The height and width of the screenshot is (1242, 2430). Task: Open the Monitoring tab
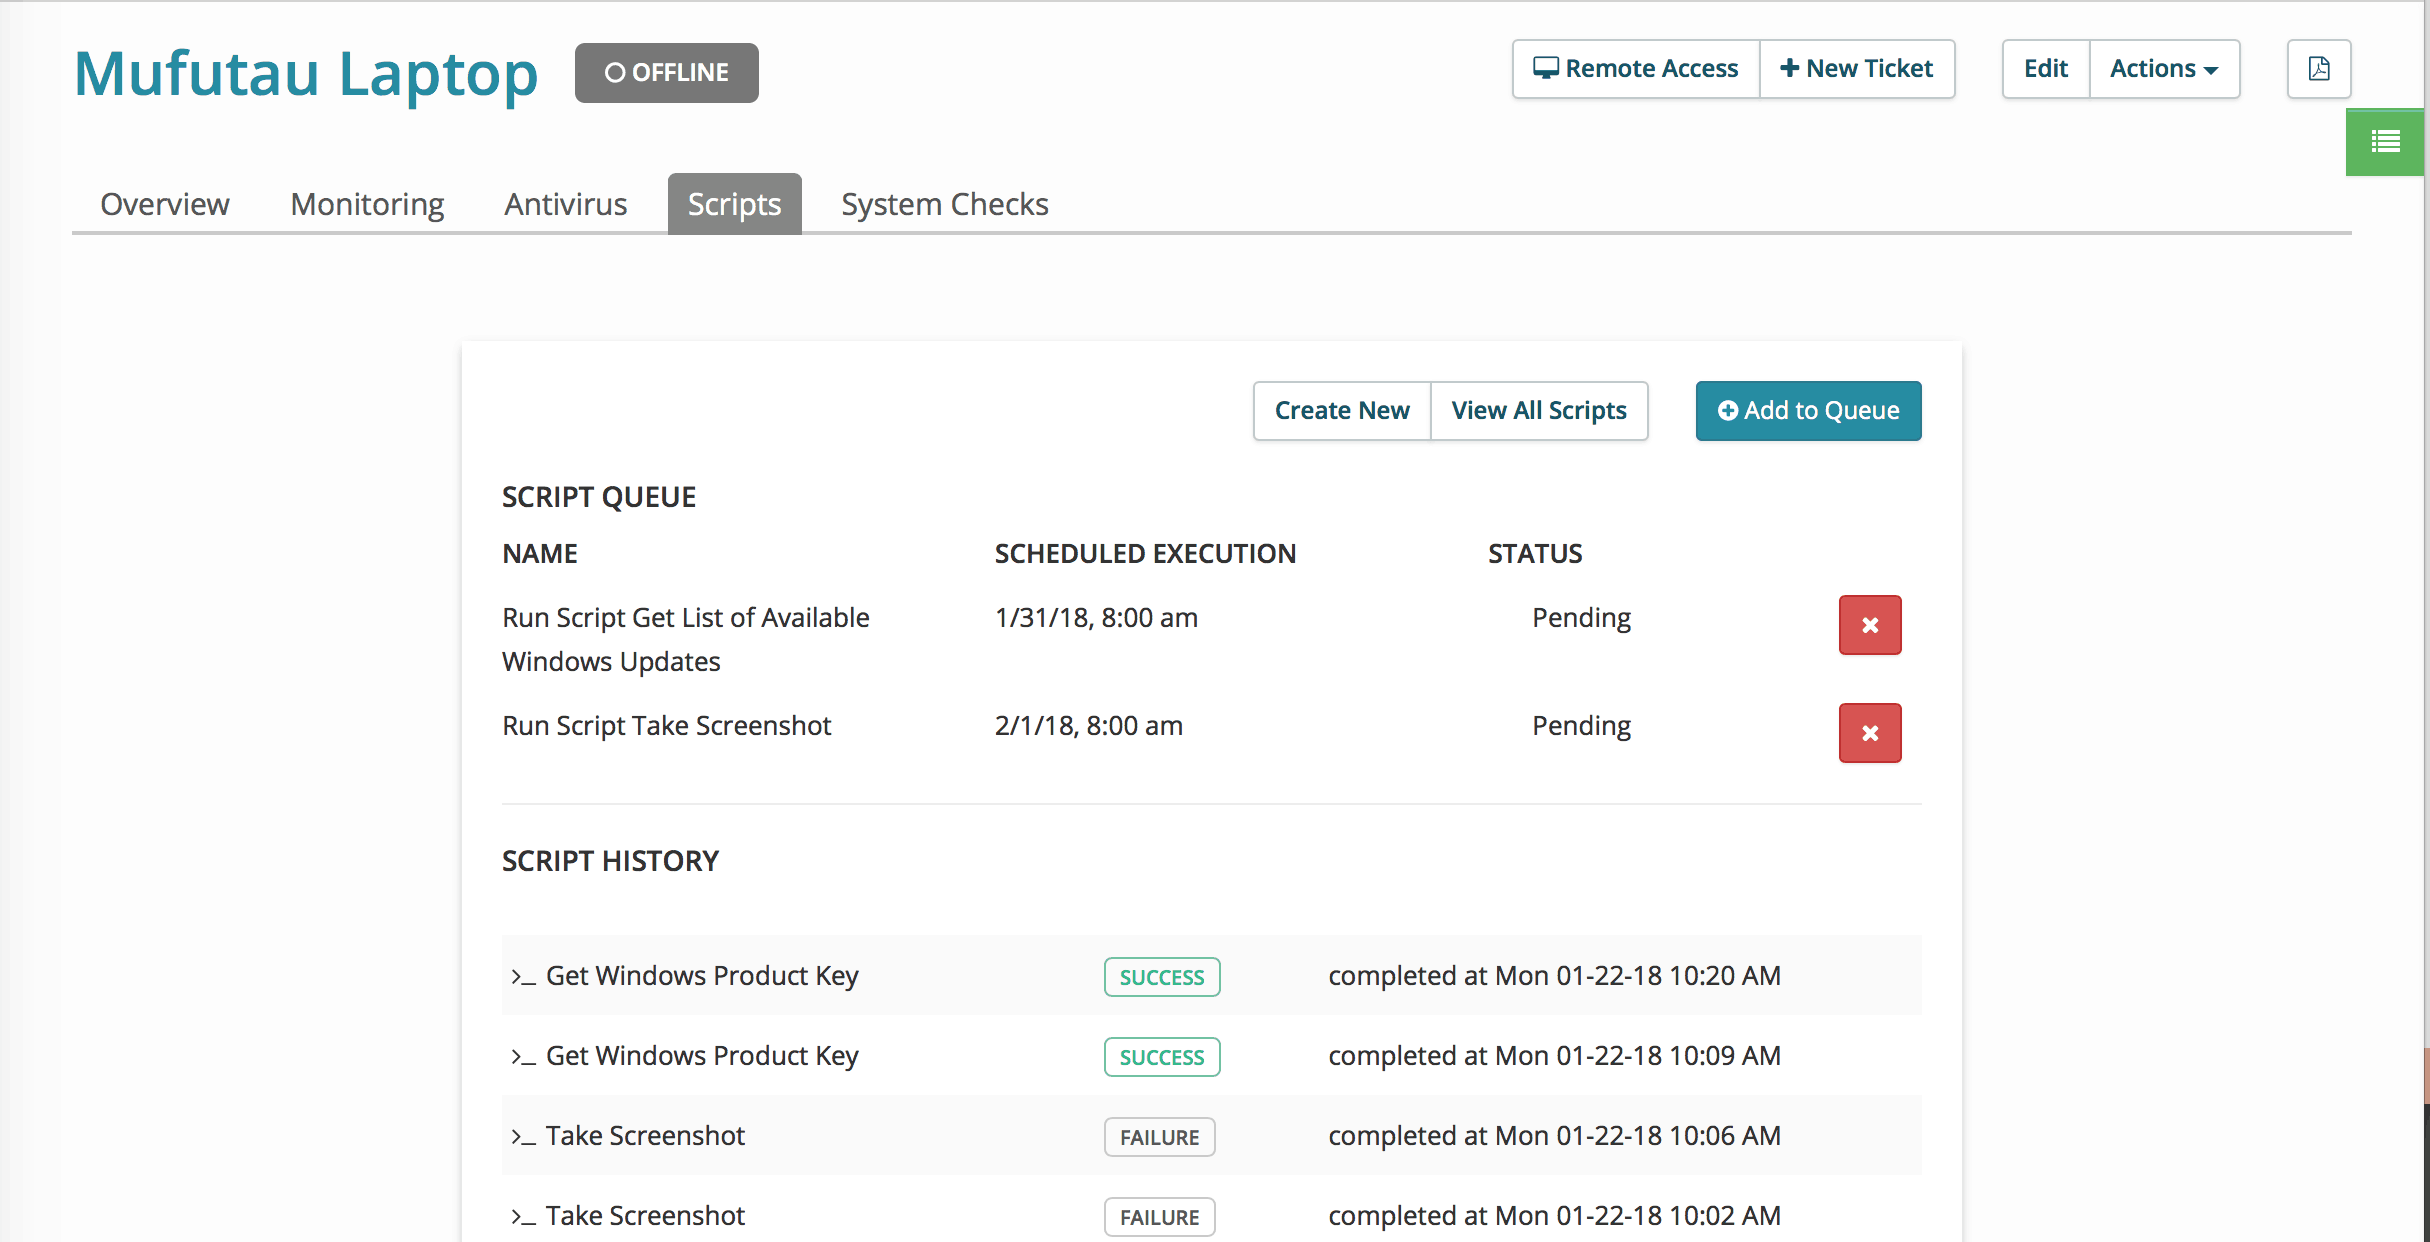[x=367, y=204]
